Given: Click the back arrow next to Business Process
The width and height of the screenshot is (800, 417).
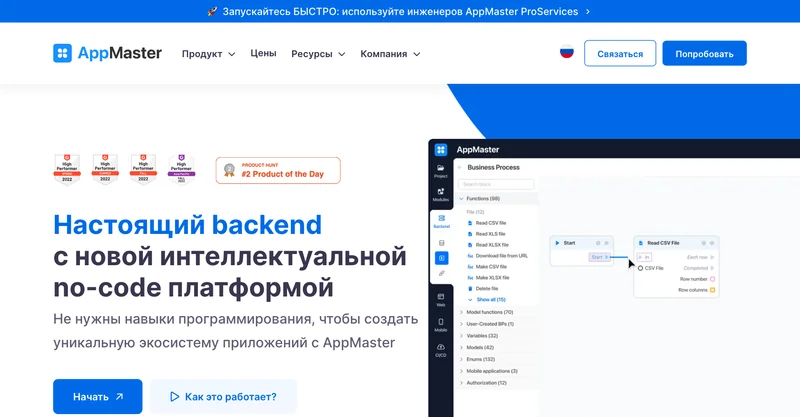Looking at the screenshot, I should pos(460,167).
